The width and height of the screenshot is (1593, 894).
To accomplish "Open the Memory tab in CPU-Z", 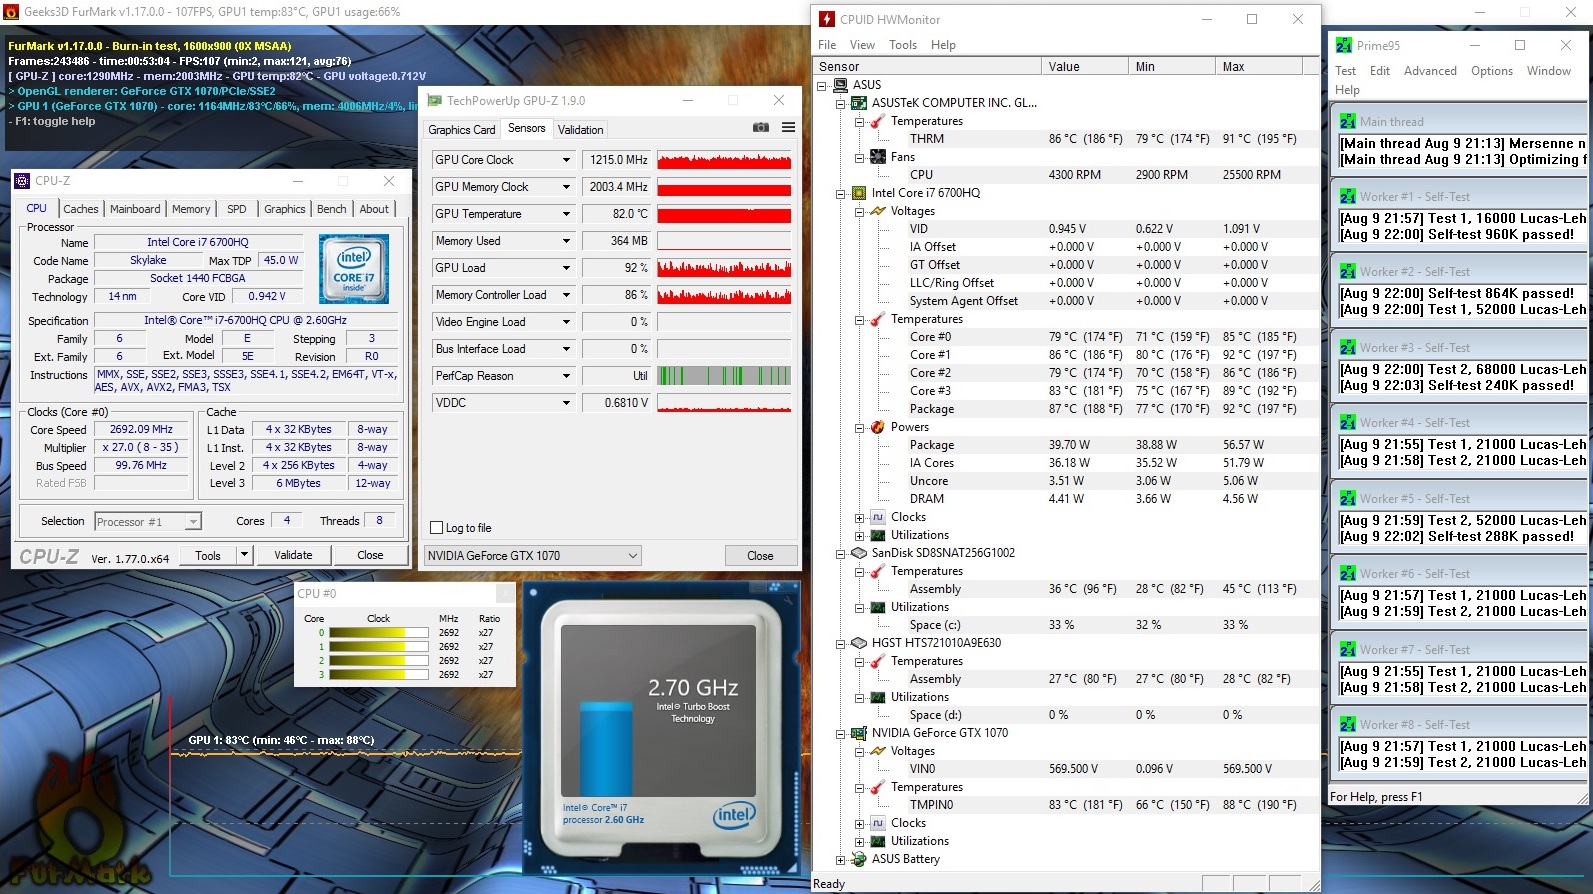I will coord(191,209).
